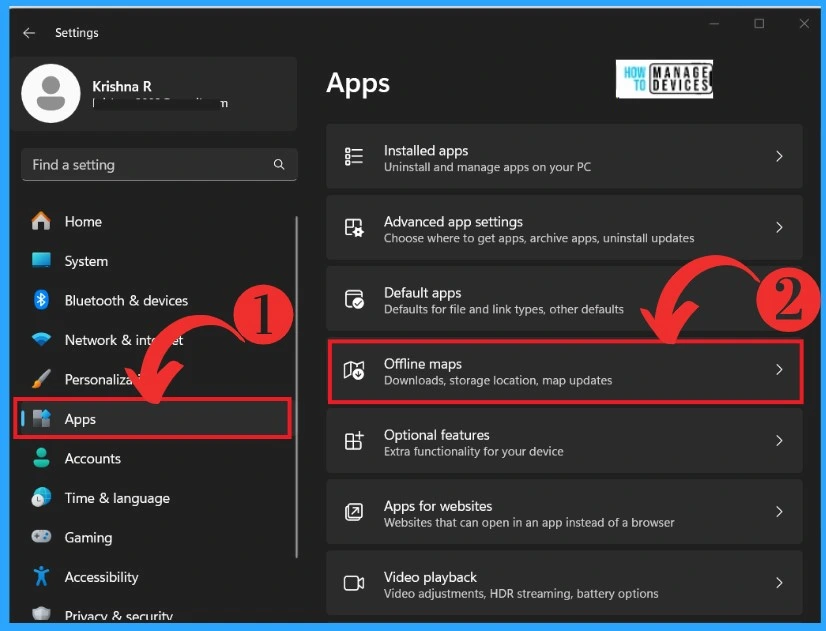Click 'Video adjustments, HDR streaming, battery options' text
Image resolution: width=826 pixels, height=631 pixels.
click(x=521, y=594)
